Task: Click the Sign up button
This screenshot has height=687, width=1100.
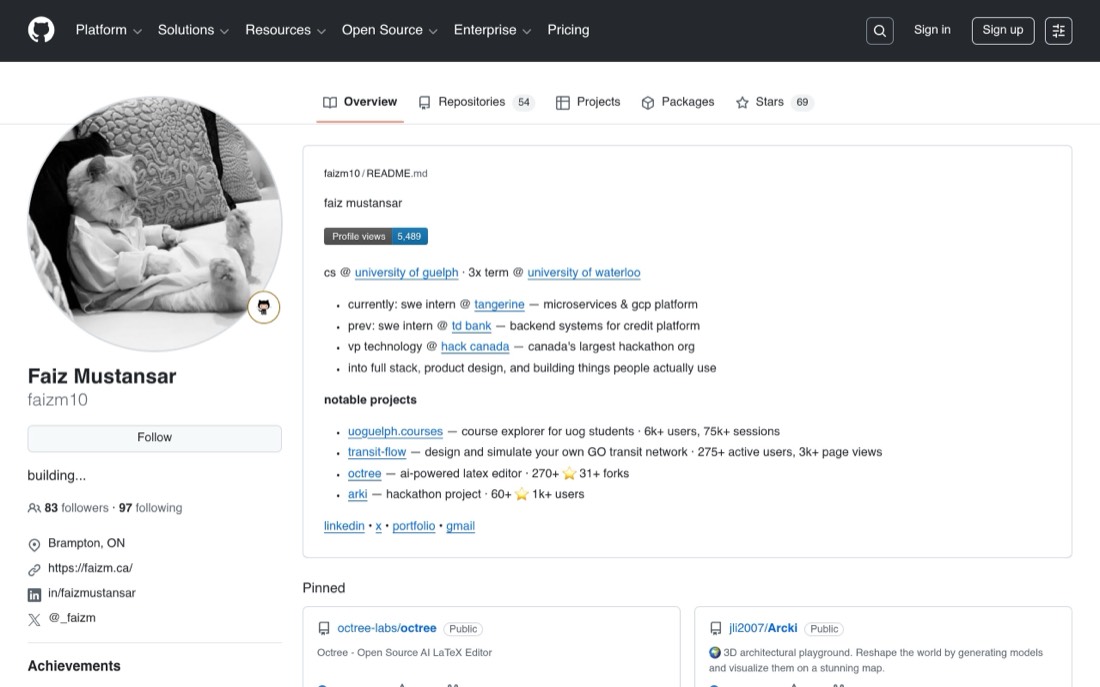Action: point(1002,31)
